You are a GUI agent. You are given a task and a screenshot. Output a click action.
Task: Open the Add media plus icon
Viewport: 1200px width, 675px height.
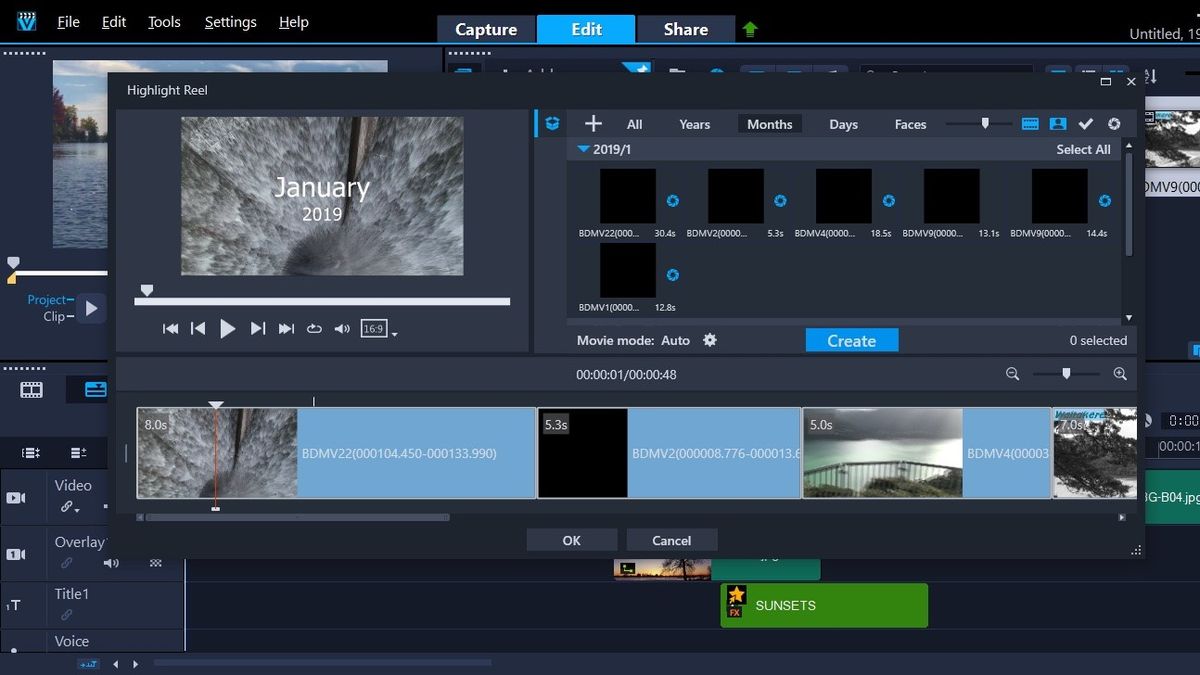pos(594,123)
